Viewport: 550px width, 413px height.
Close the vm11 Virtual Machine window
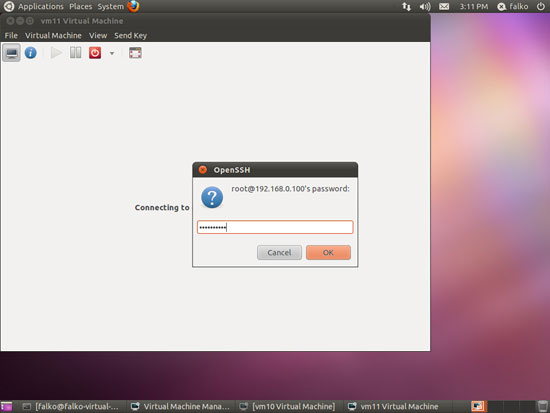10,21
